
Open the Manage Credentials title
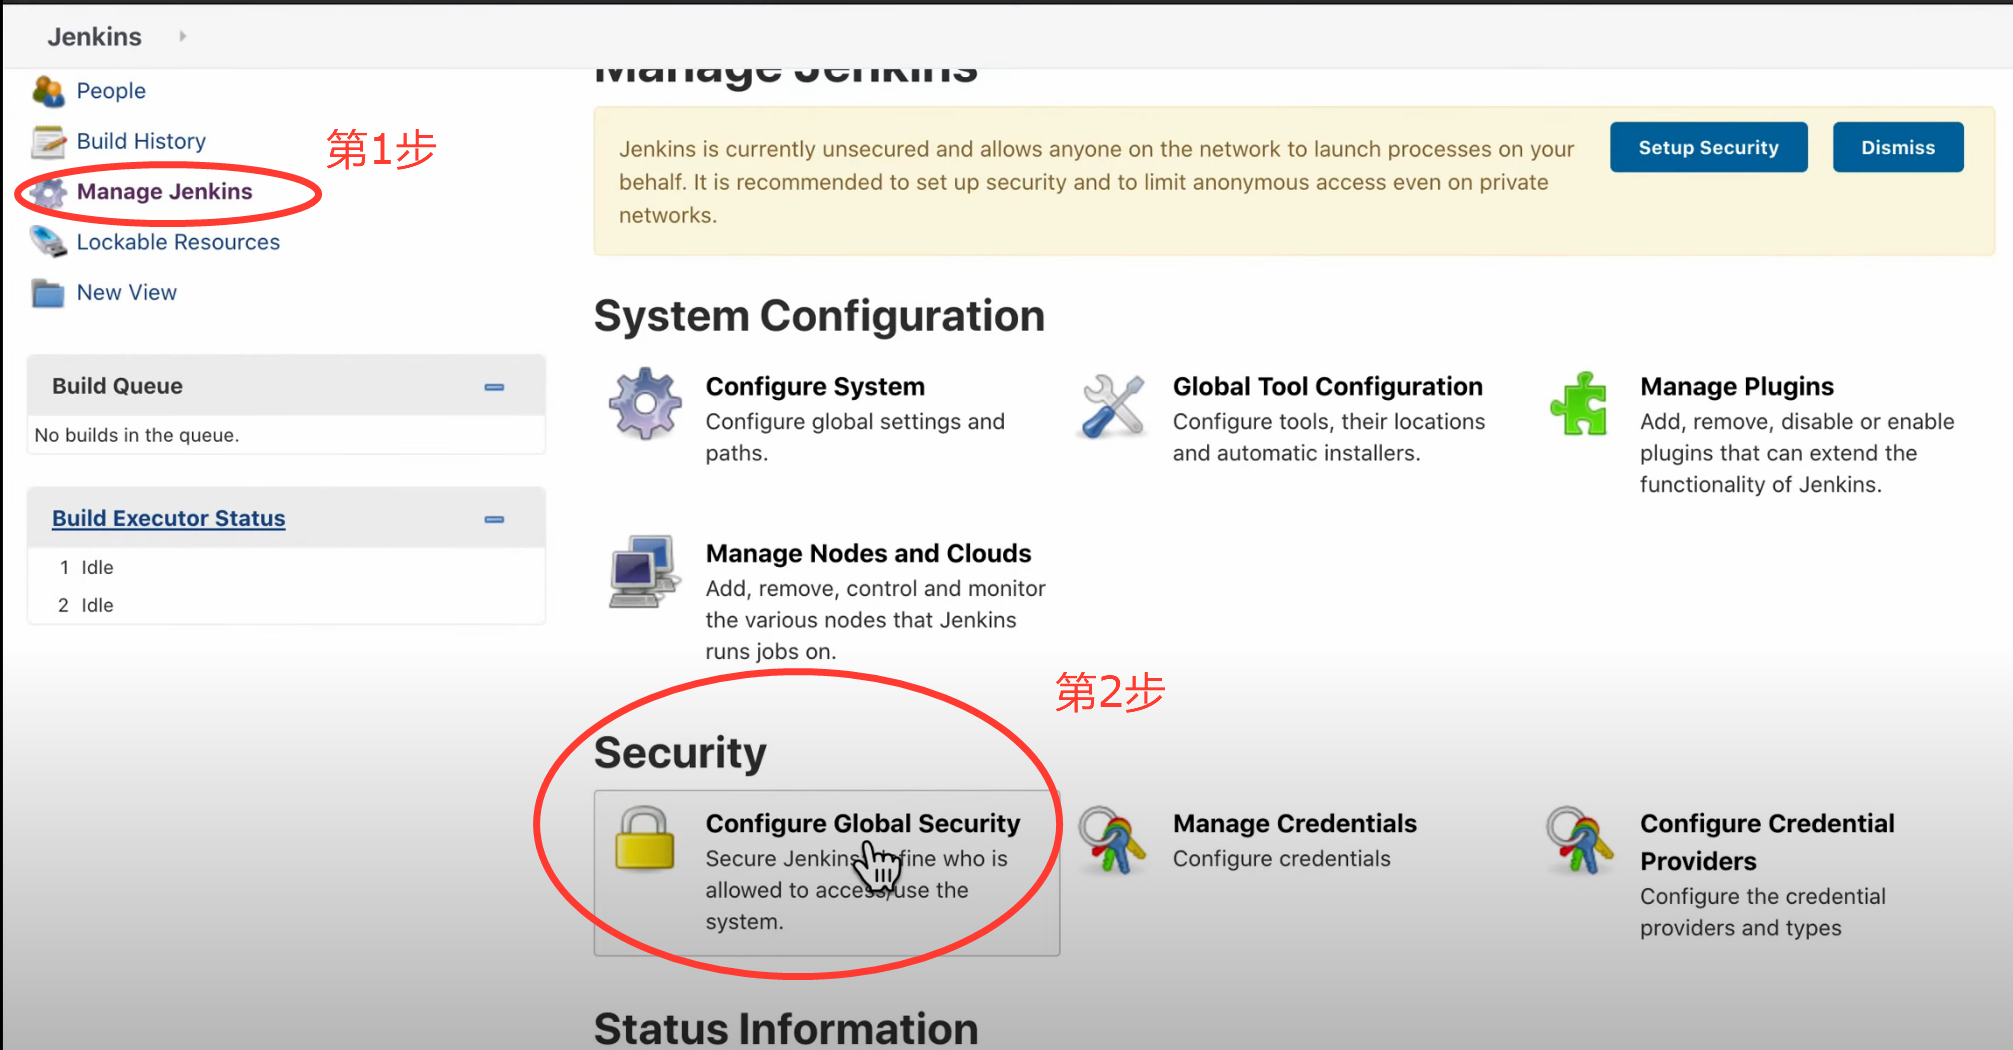[1294, 823]
